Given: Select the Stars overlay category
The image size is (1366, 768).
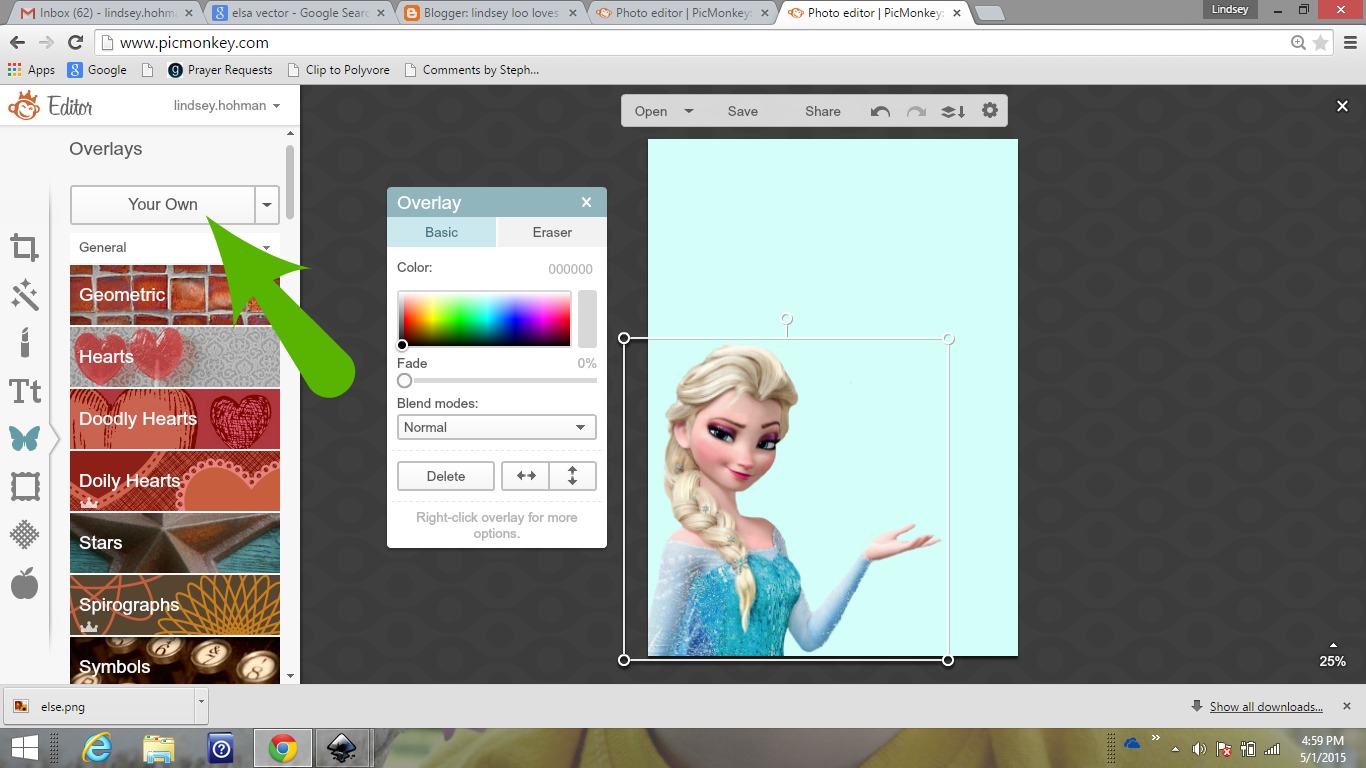Looking at the screenshot, I should 175,543.
